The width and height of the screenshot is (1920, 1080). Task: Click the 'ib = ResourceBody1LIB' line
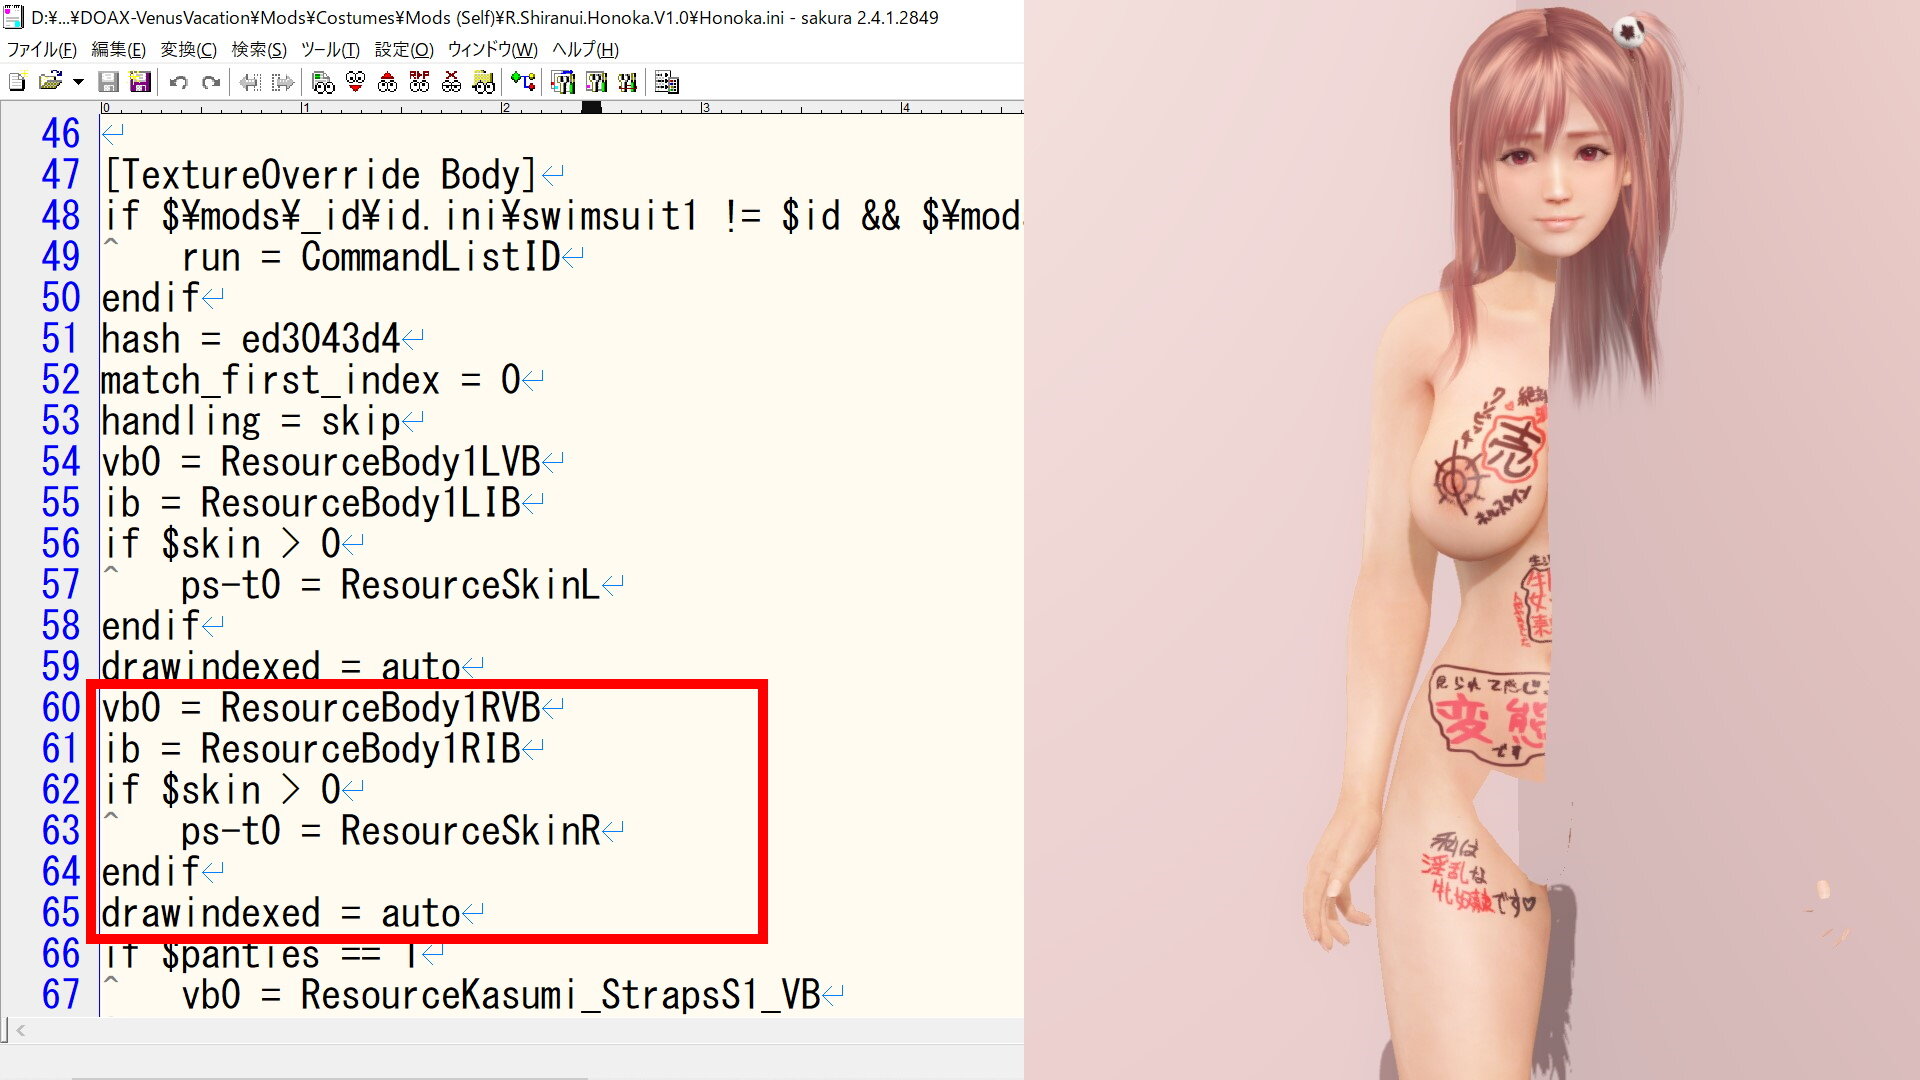click(311, 503)
